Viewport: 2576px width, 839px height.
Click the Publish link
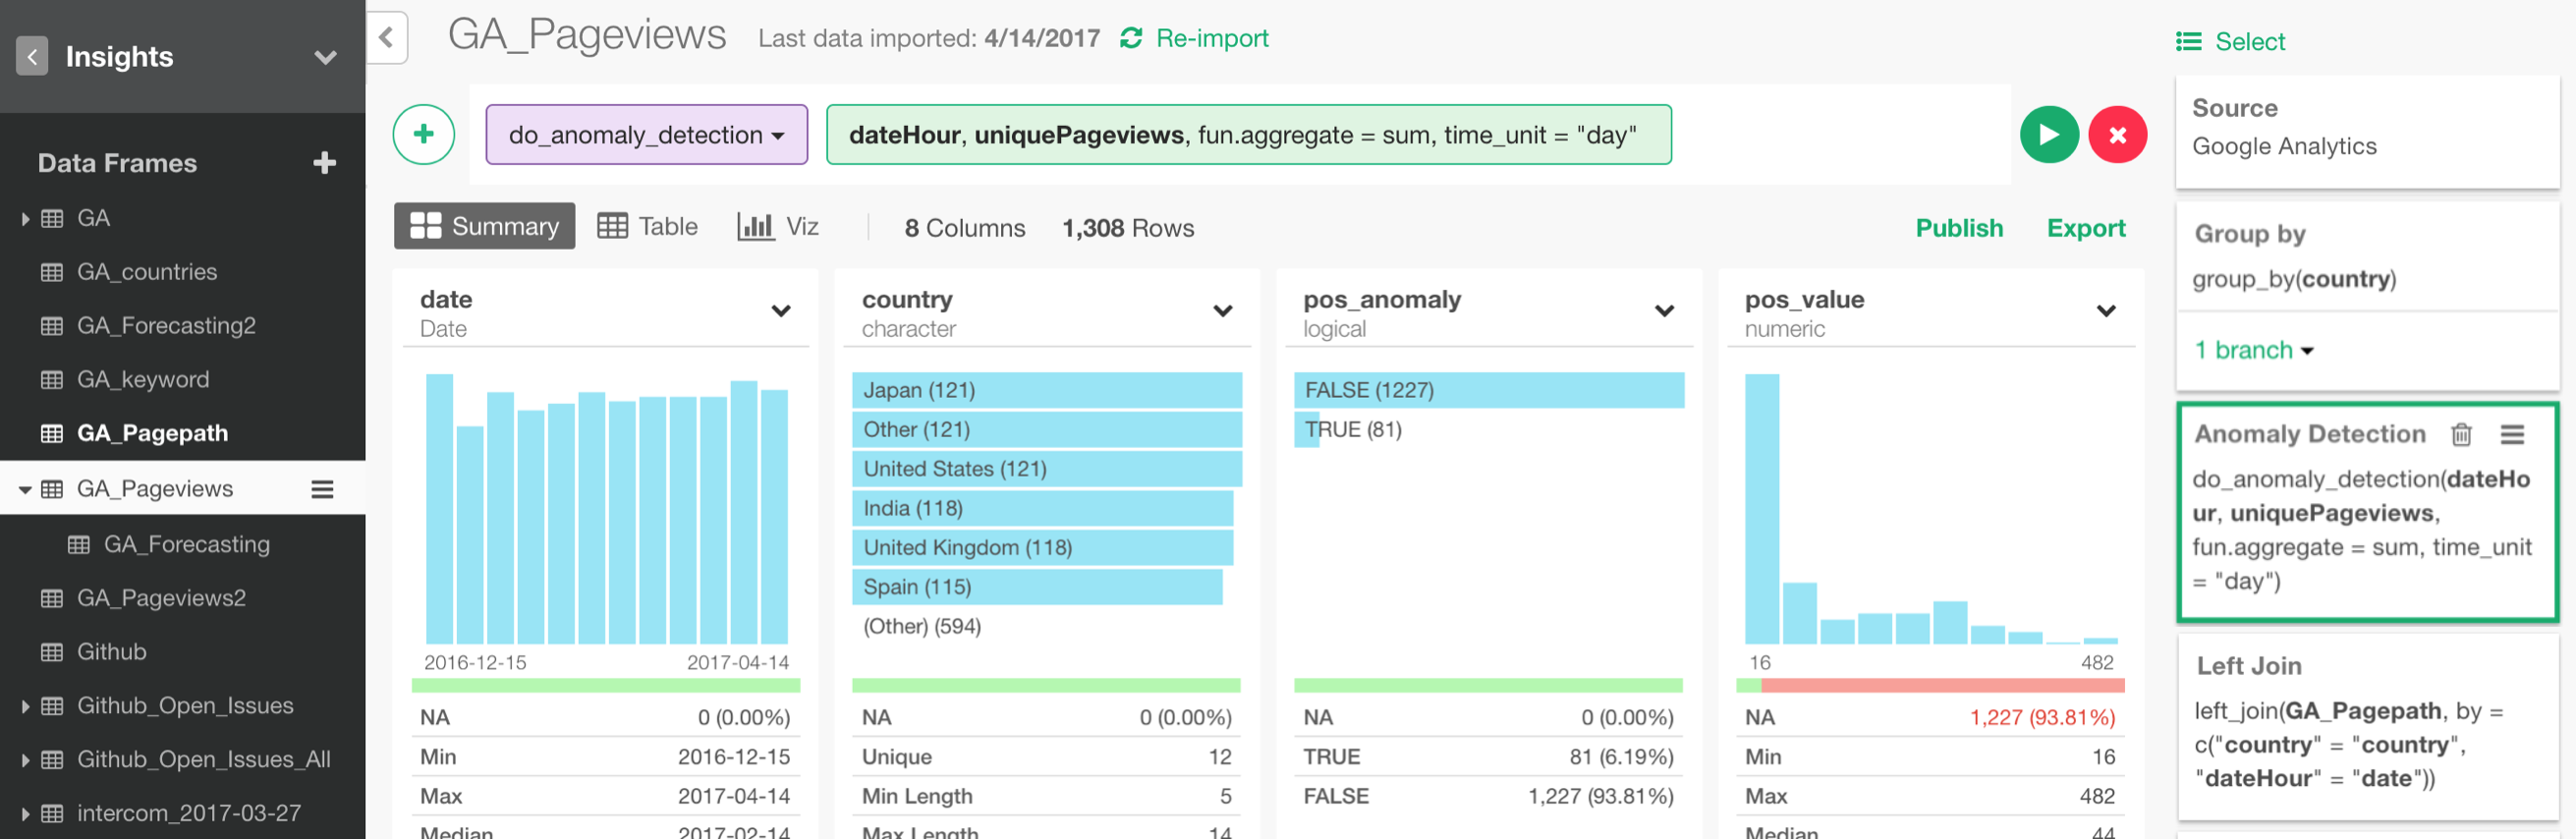point(1958,228)
